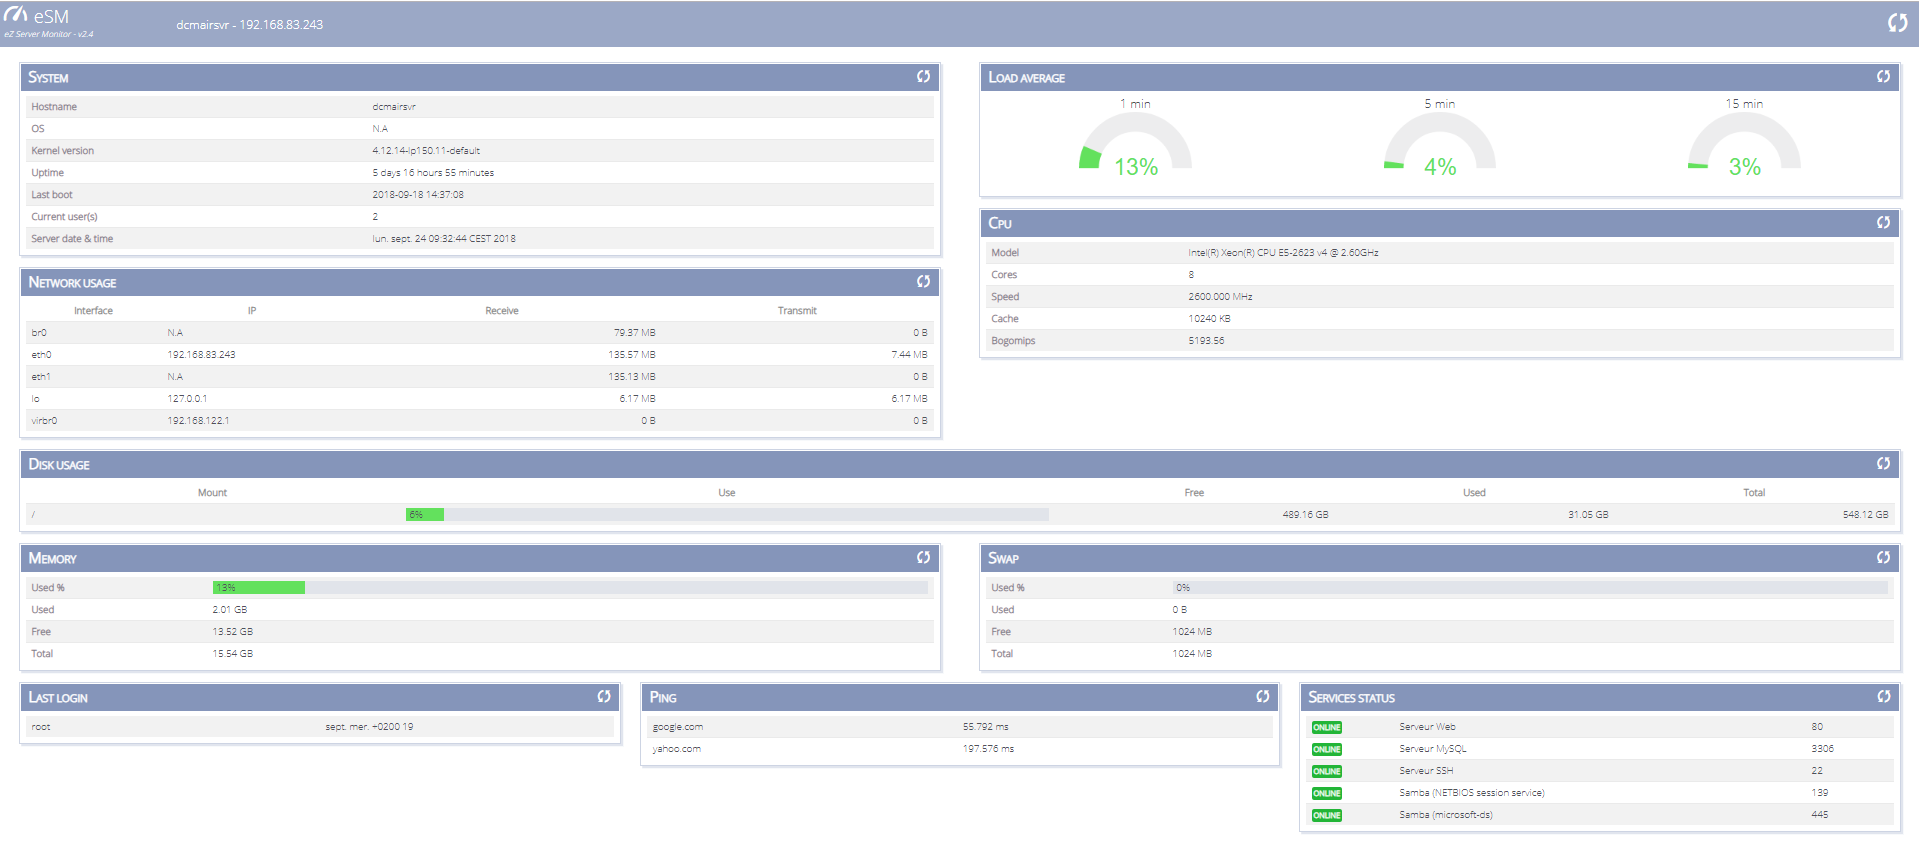Image resolution: width=1919 pixels, height=850 pixels.
Task: Click ONLINE badge for Serveur MySQL
Action: click(1326, 750)
